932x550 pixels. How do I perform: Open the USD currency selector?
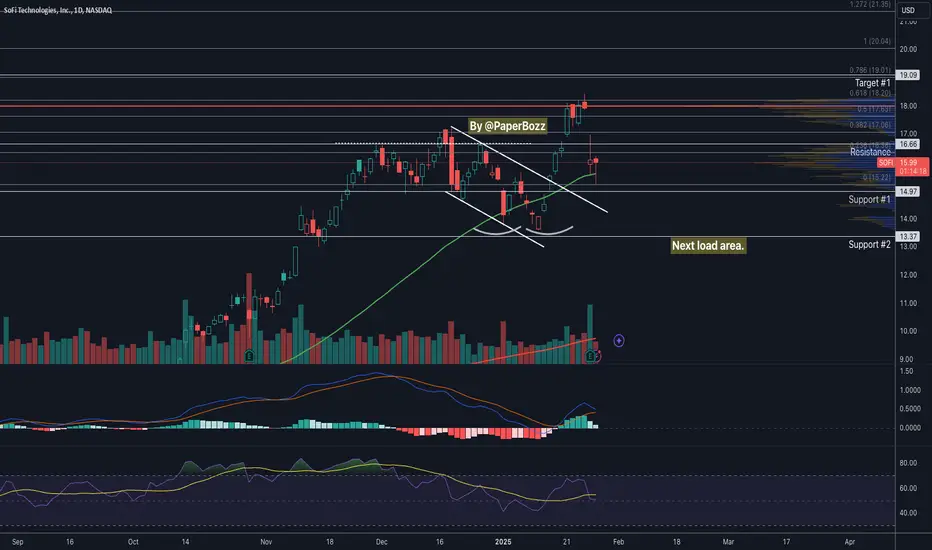pyautogui.click(x=908, y=10)
